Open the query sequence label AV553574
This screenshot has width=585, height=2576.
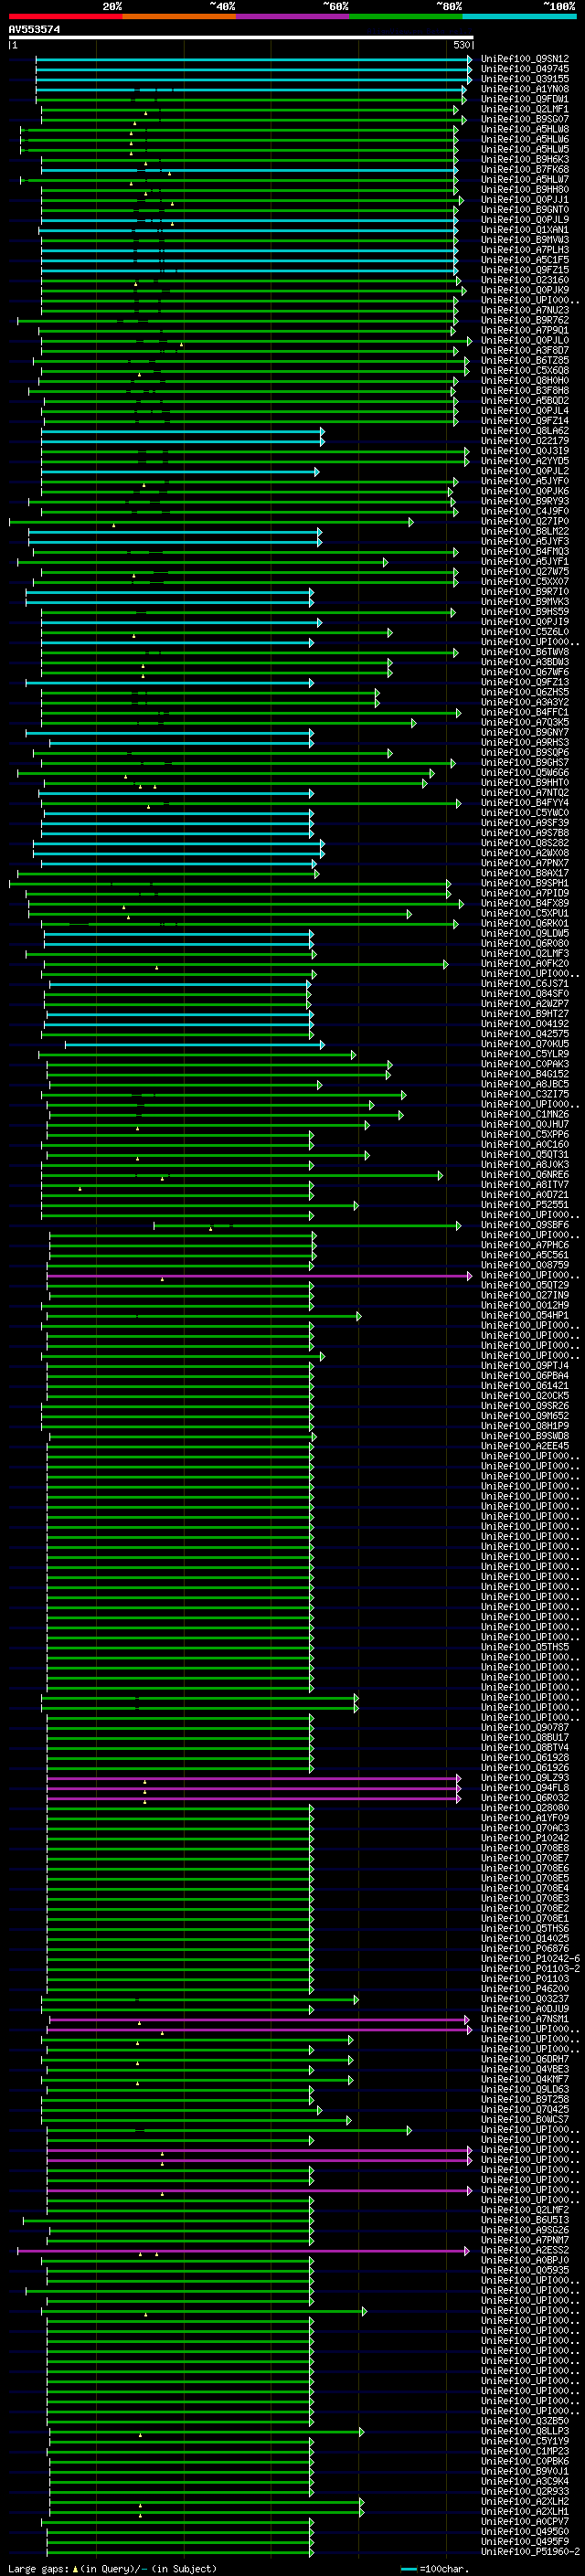(34, 30)
